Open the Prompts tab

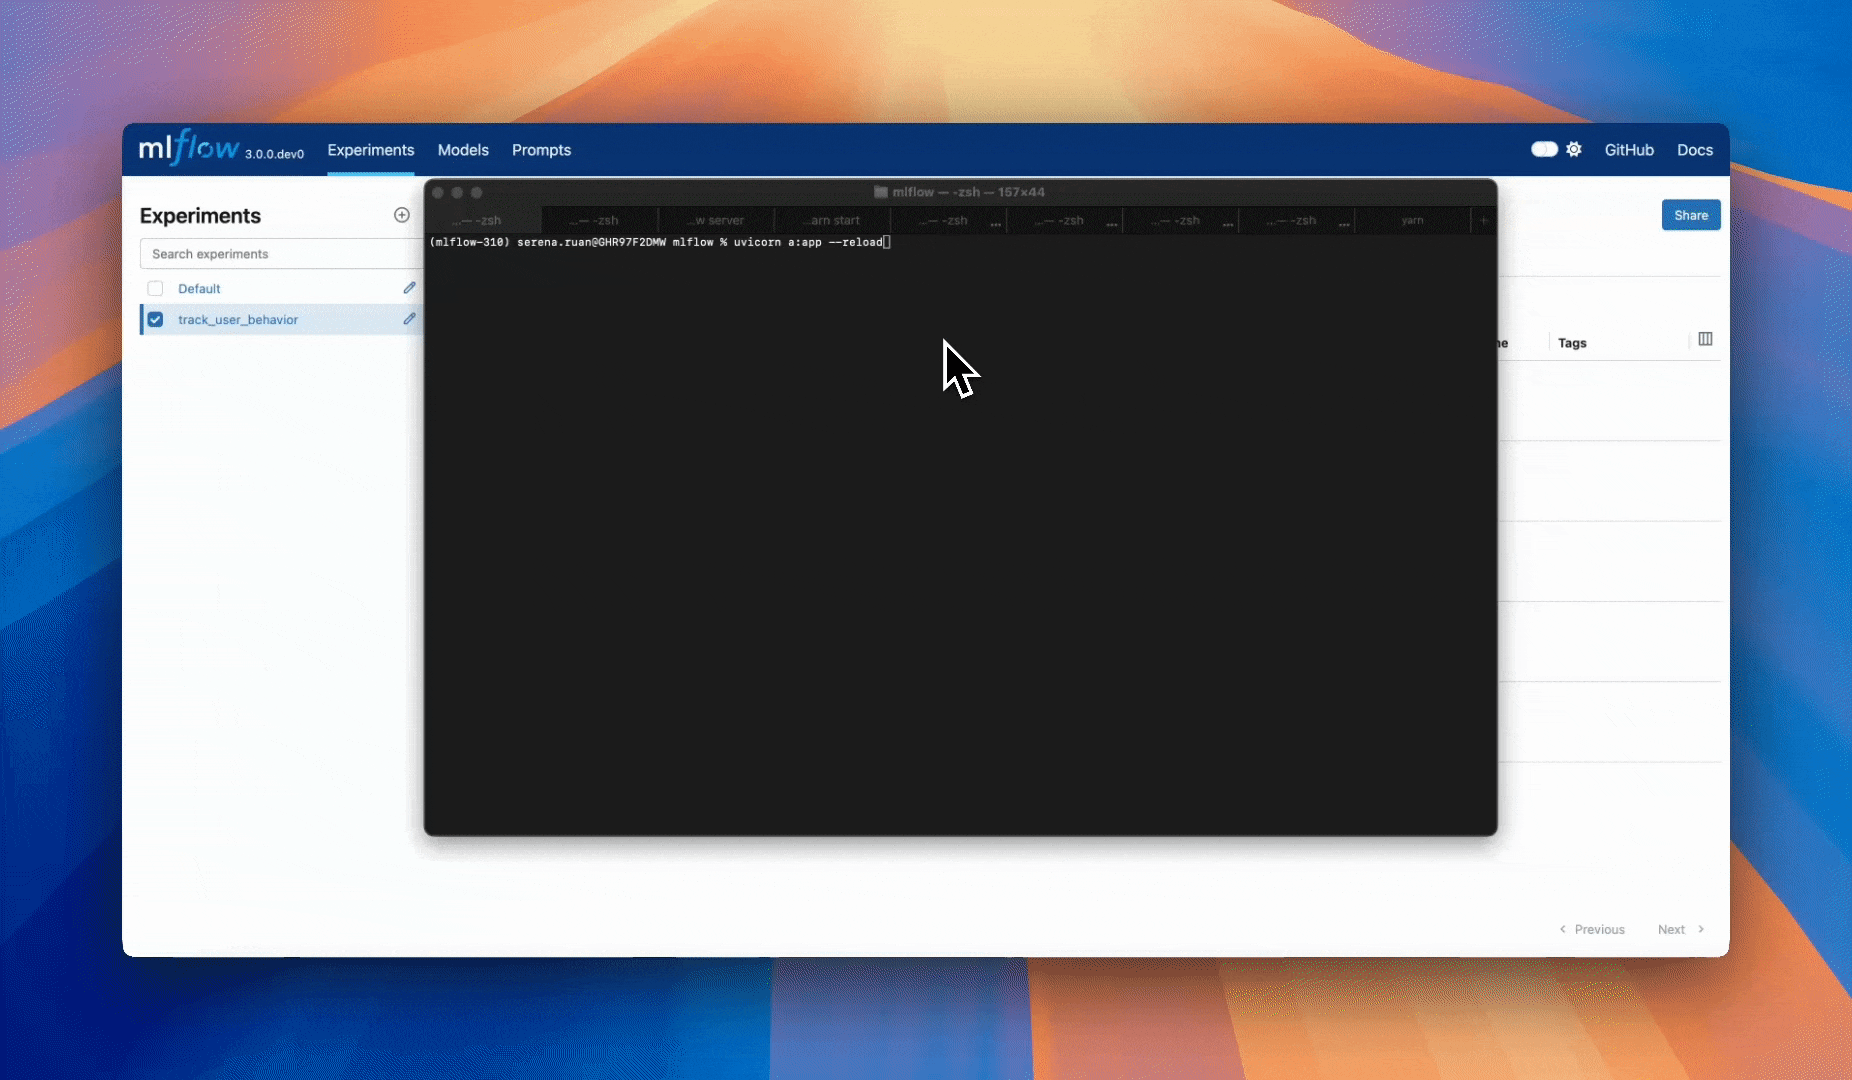click(x=541, y=150)
